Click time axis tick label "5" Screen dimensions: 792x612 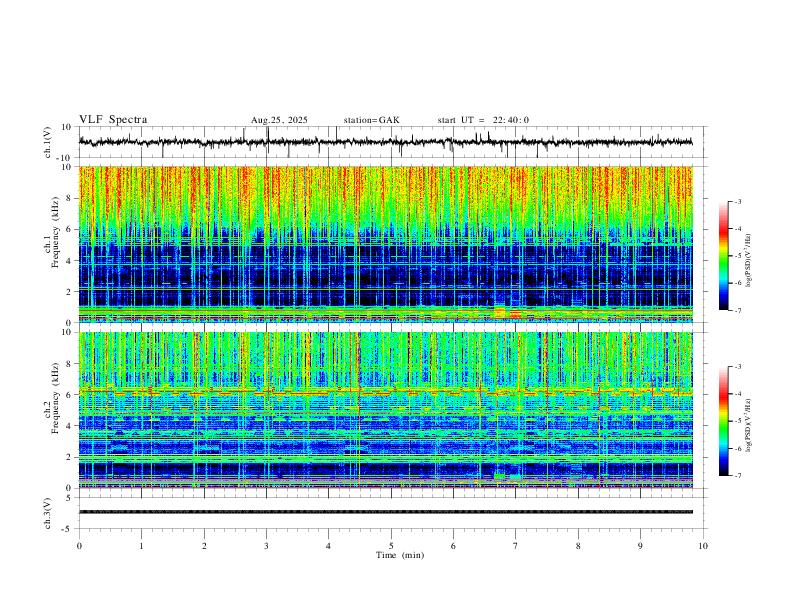[x=391, y=546]
